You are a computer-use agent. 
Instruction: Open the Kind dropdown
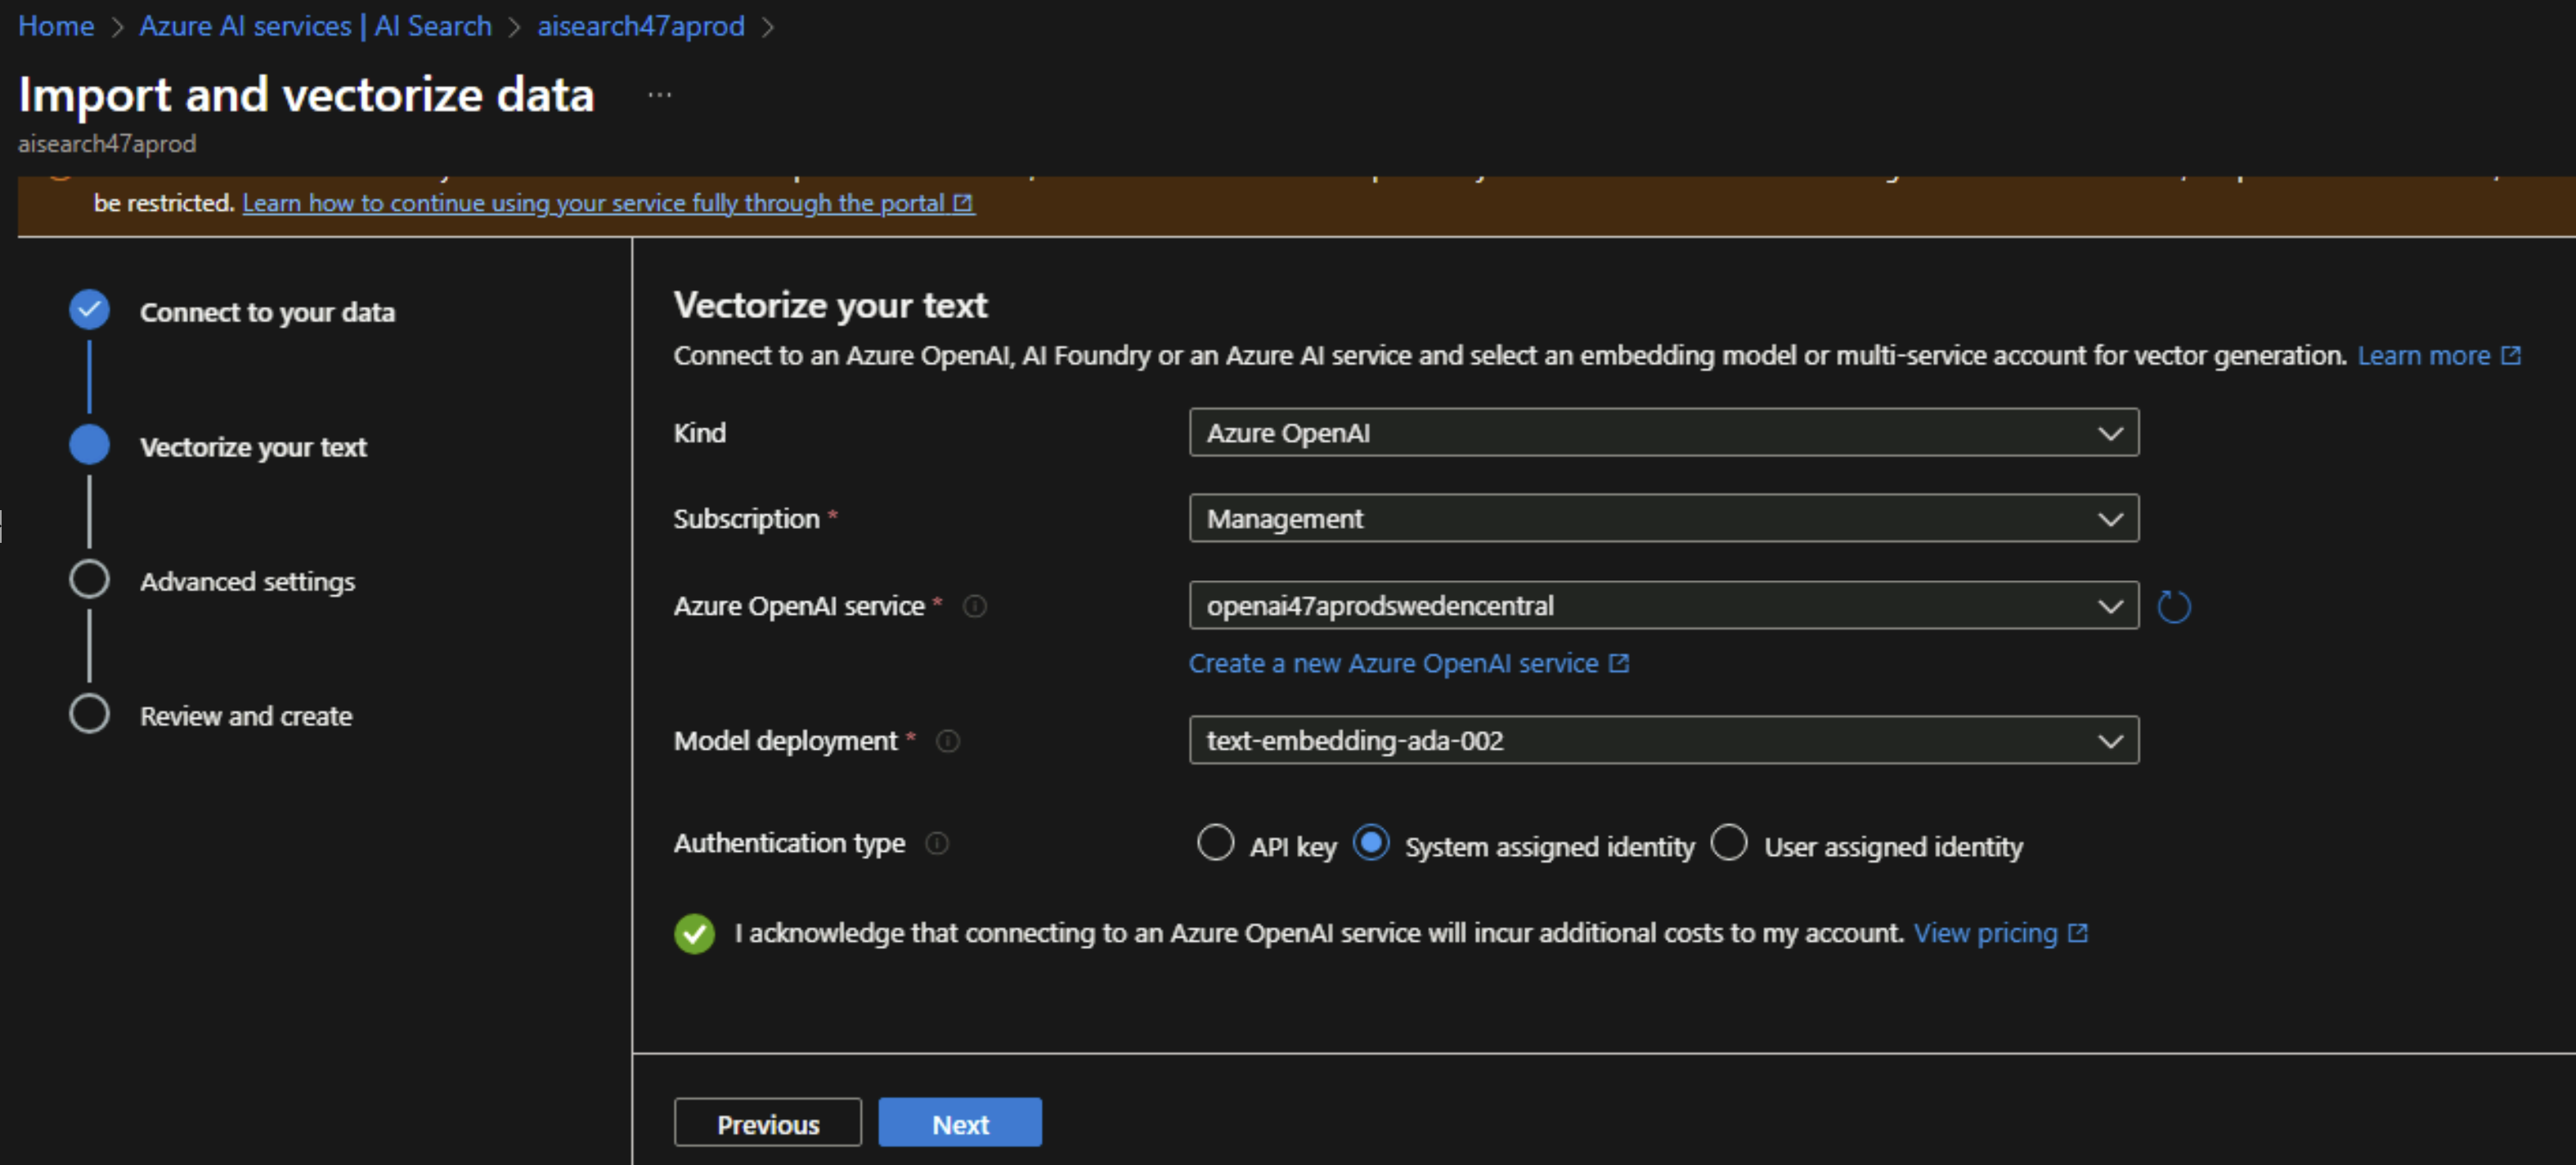click(x=1663, y=433)
